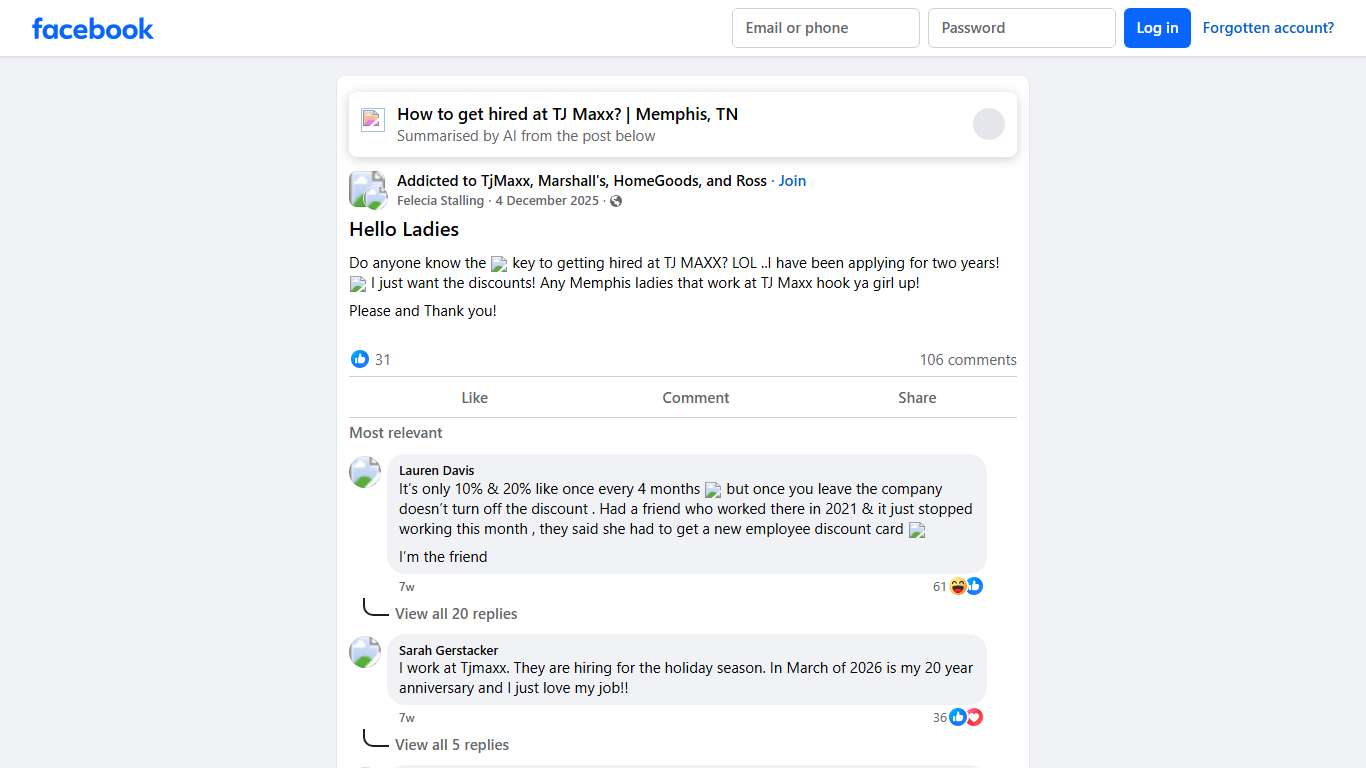Click Lauren Davis's profile picture
1366x768 pixels.
click(x=365, y=472)
